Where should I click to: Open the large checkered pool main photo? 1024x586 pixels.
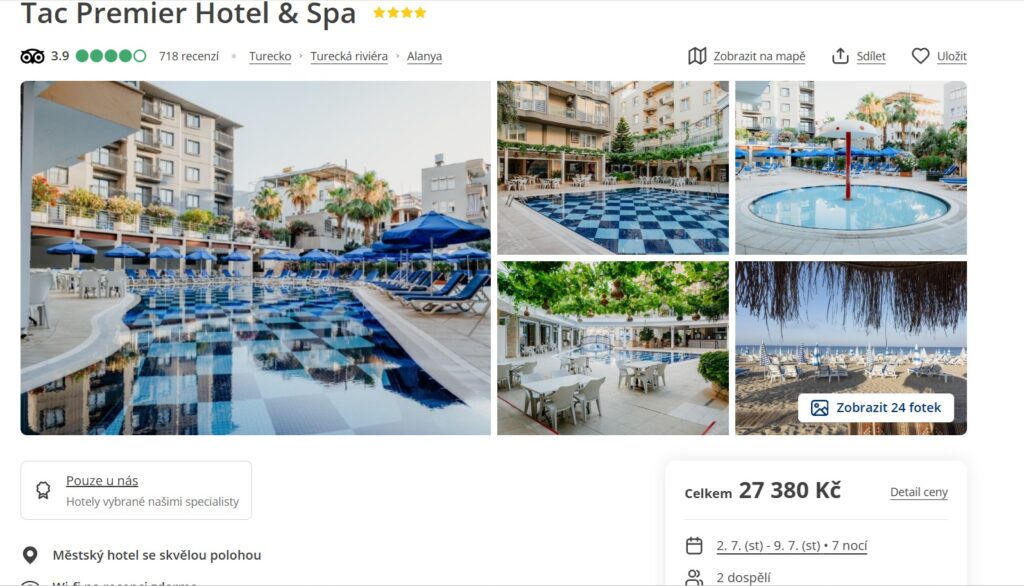[255, 258]
